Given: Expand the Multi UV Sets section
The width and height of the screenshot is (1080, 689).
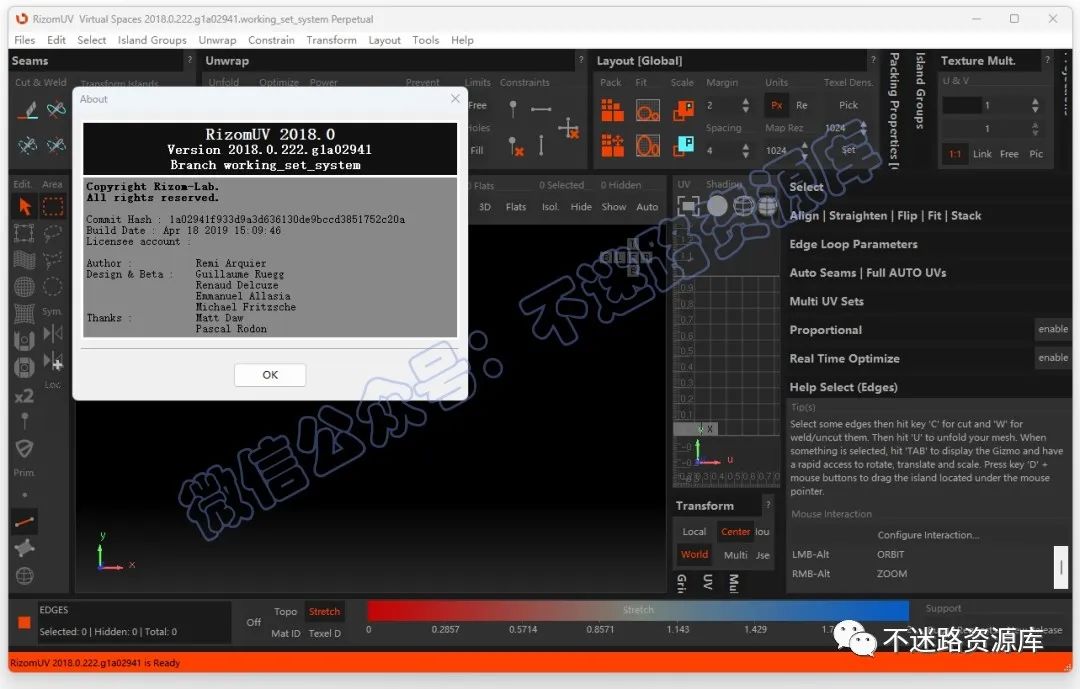Looking at the screenshot, I should (x=827, y=301).
